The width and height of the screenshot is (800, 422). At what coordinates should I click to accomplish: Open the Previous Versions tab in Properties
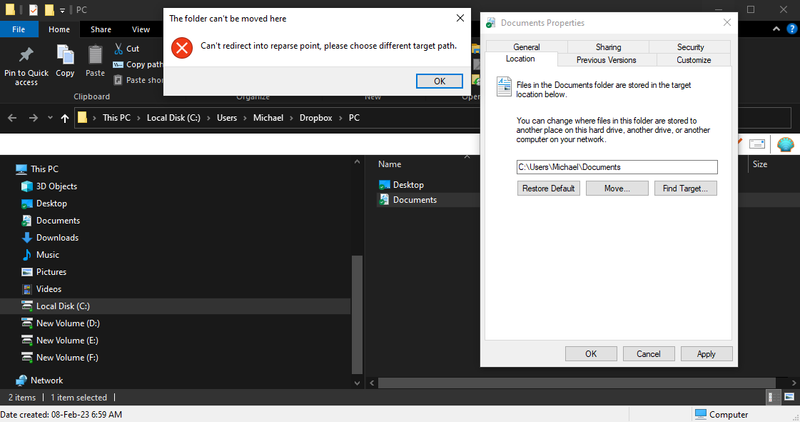606,60
